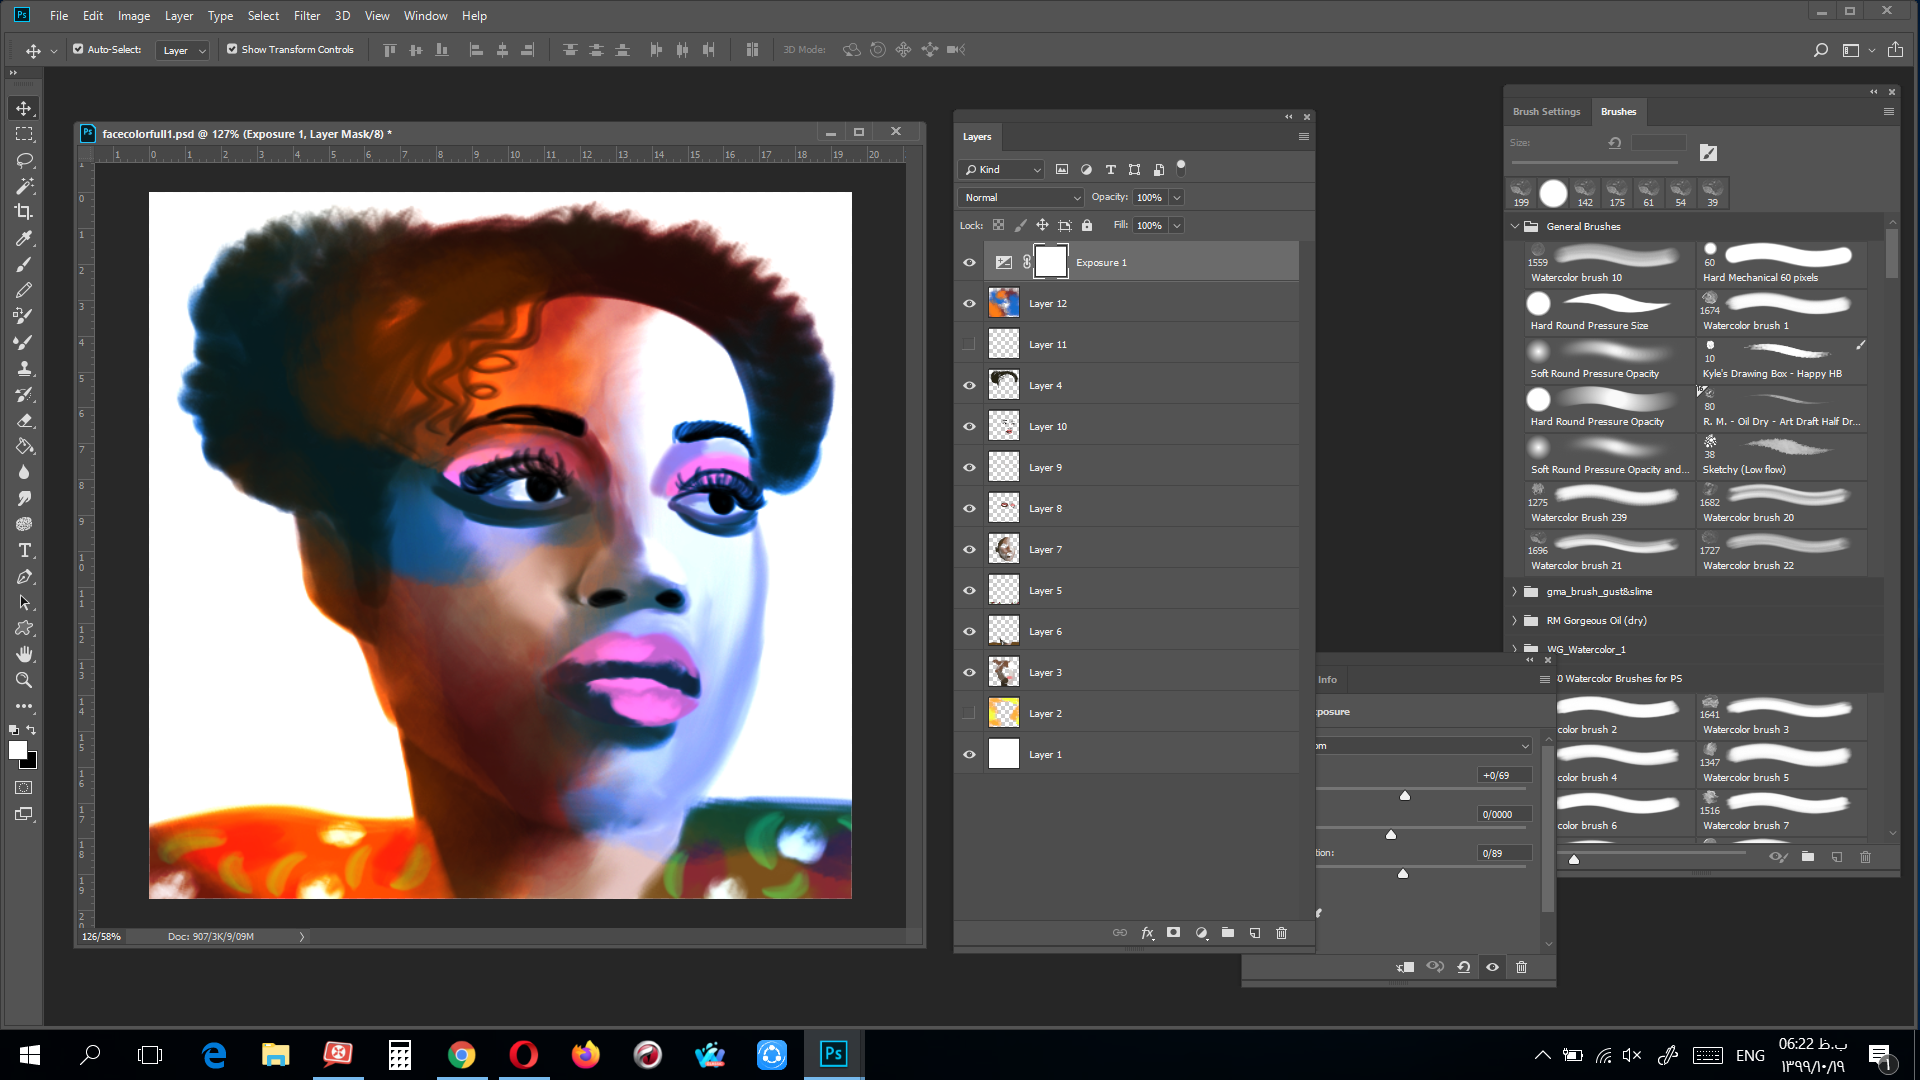The image size is (1920, 1080).
Task: Select the Magic Wand tool
Action: [x=24, y=186]
